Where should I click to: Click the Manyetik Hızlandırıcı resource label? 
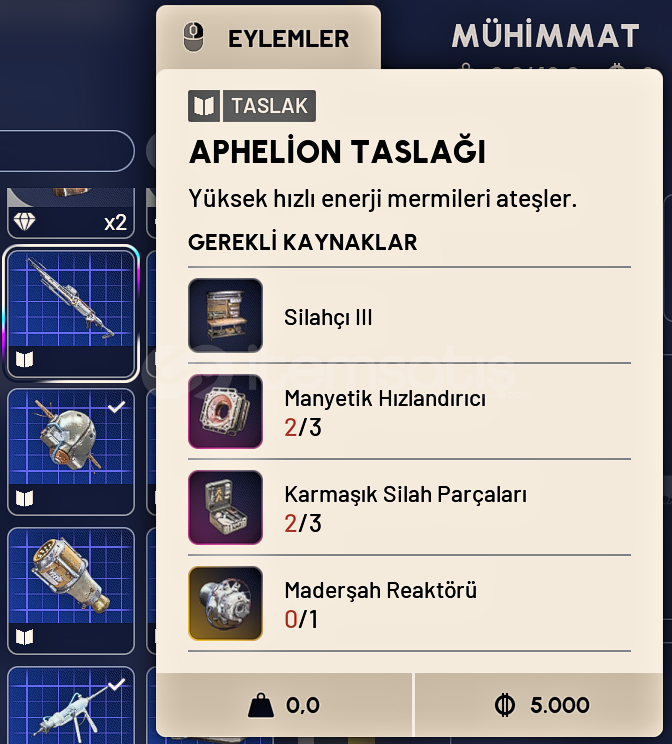point(385,398)
